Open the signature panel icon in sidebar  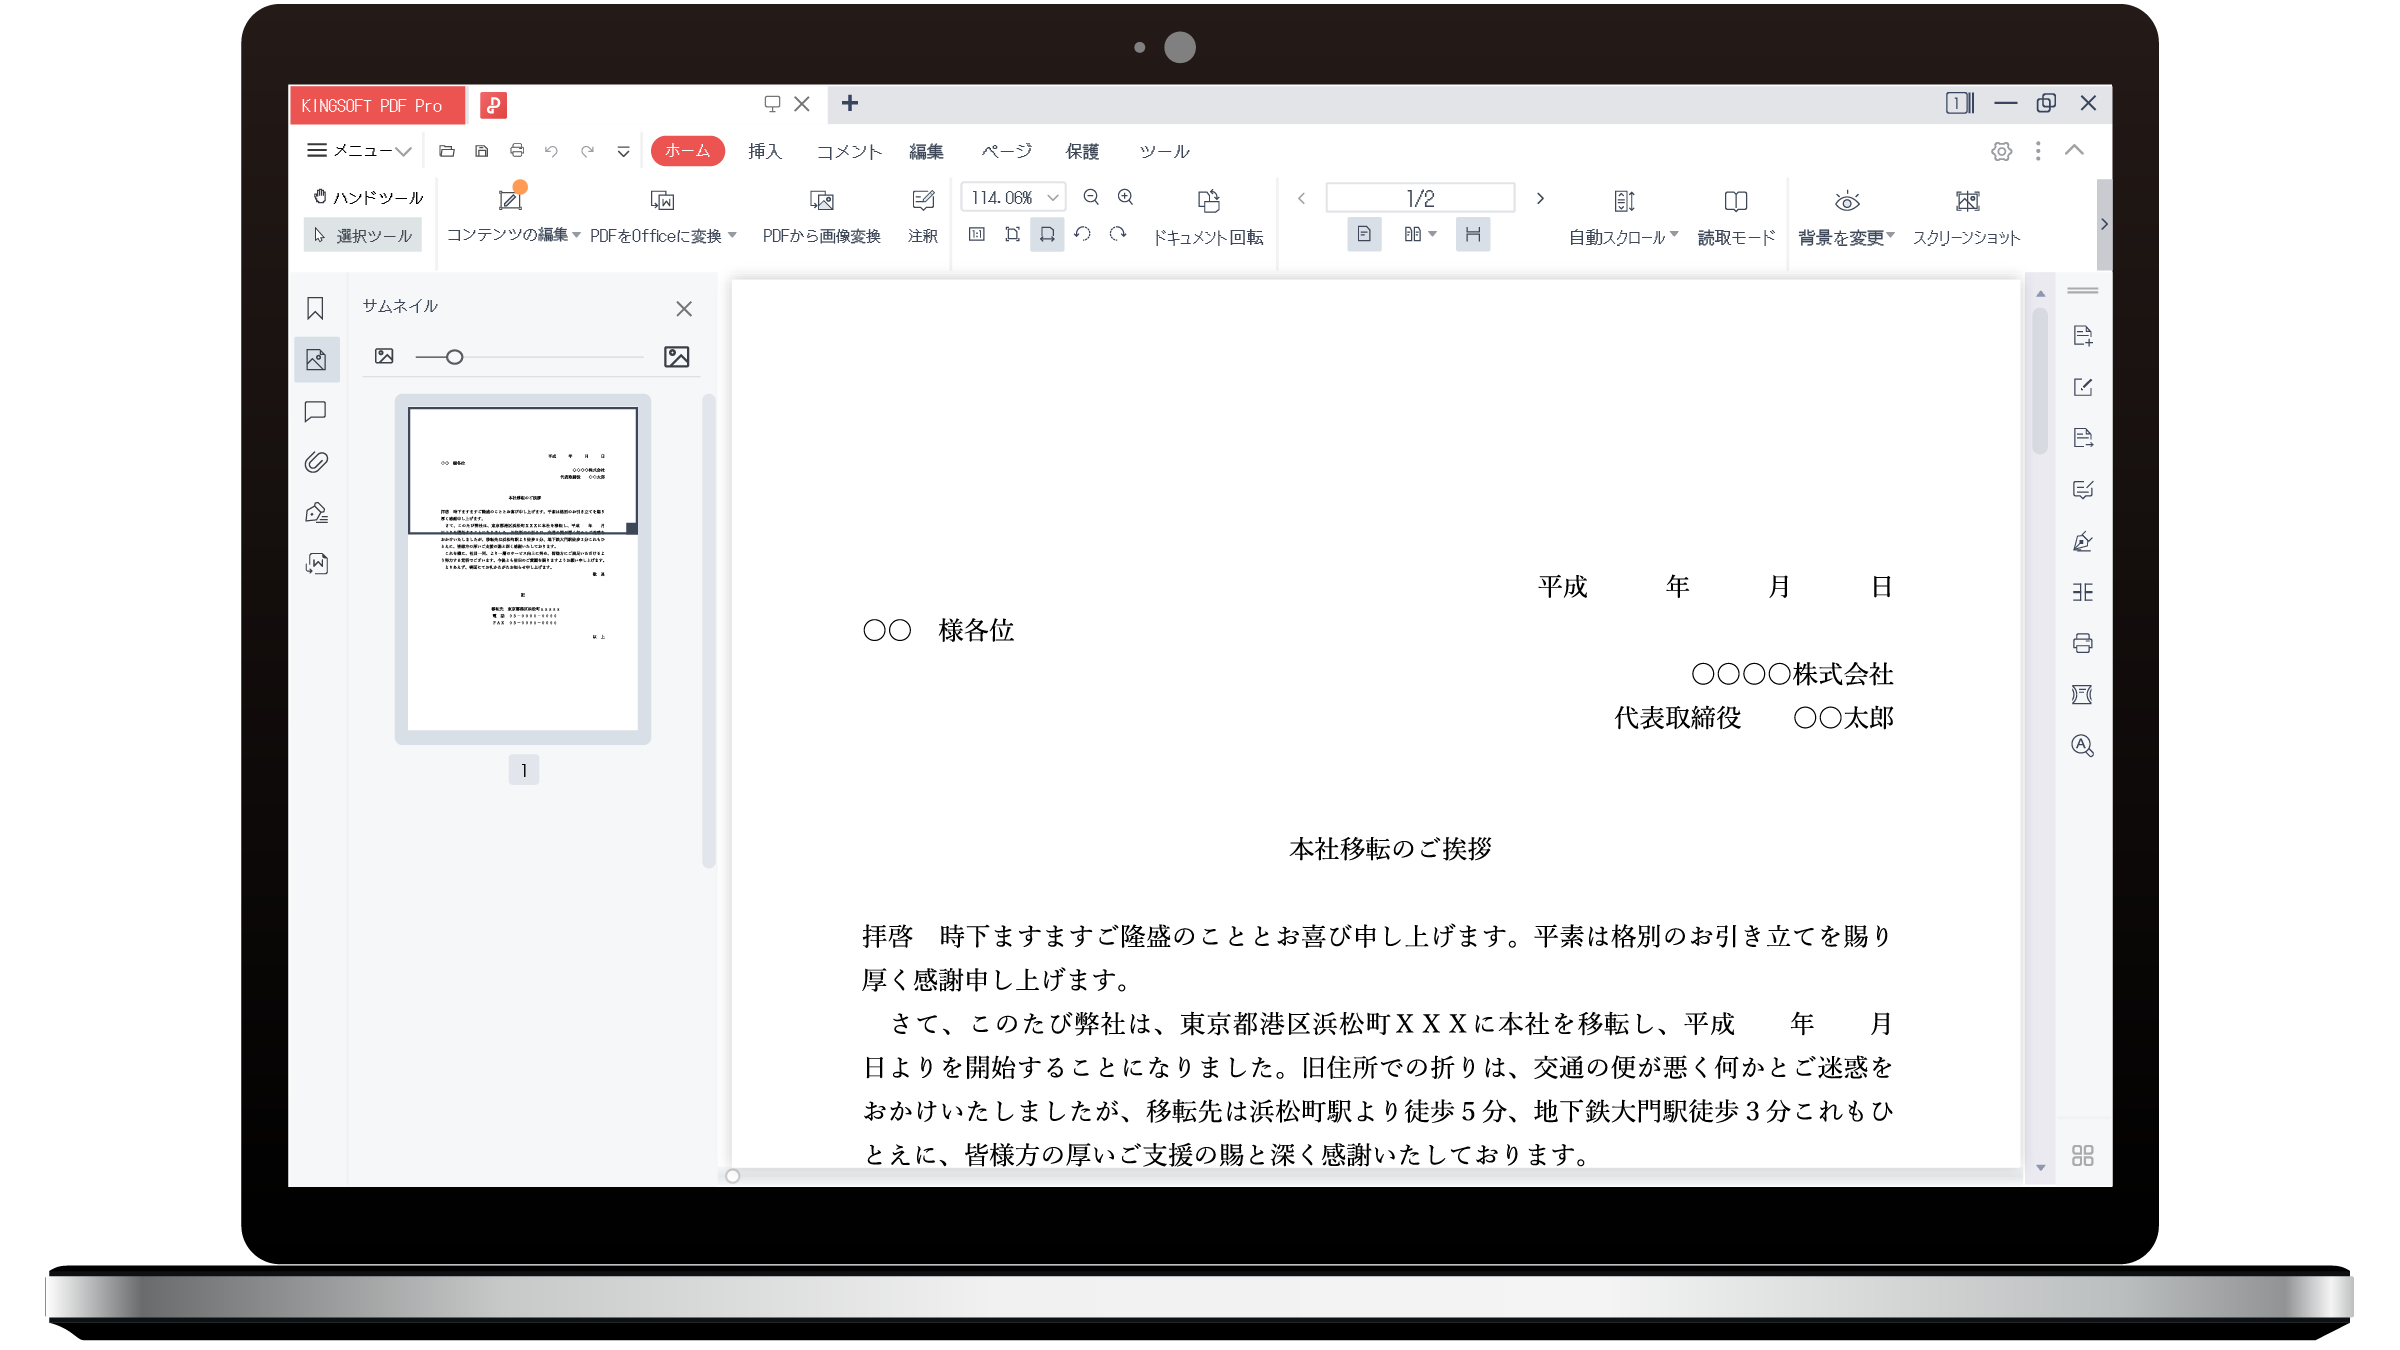point(316,513)
